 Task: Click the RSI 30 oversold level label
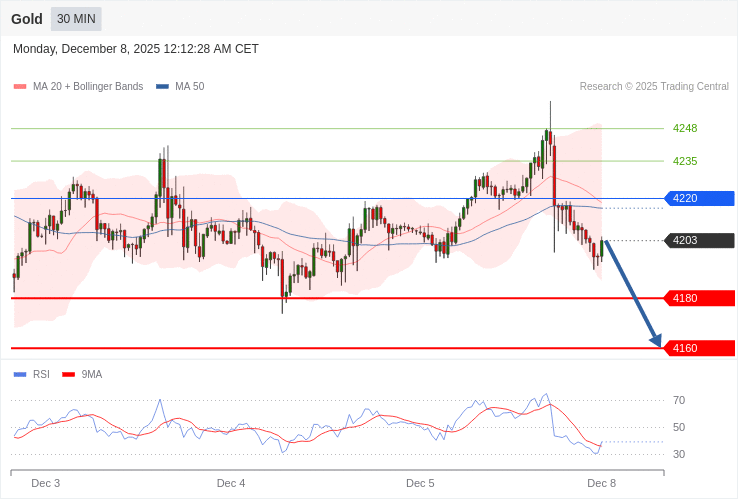pyautogui.click(x=679, y=454)
